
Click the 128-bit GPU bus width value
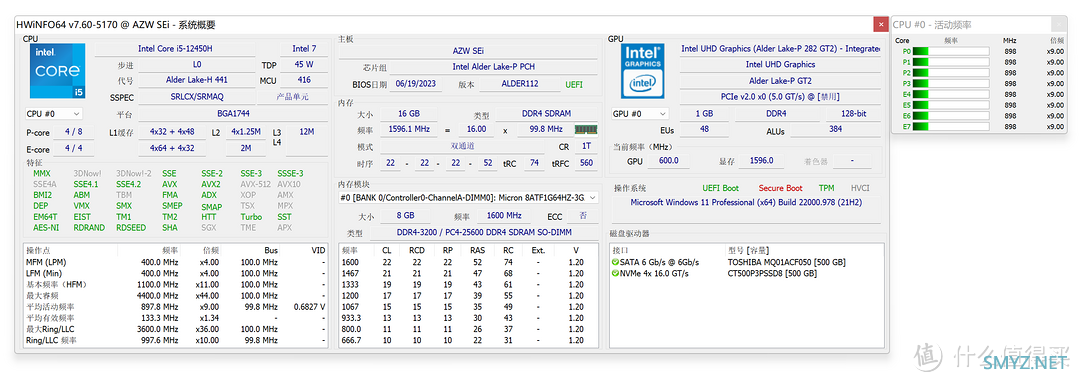pyautogui.click(x=852, y=114)
